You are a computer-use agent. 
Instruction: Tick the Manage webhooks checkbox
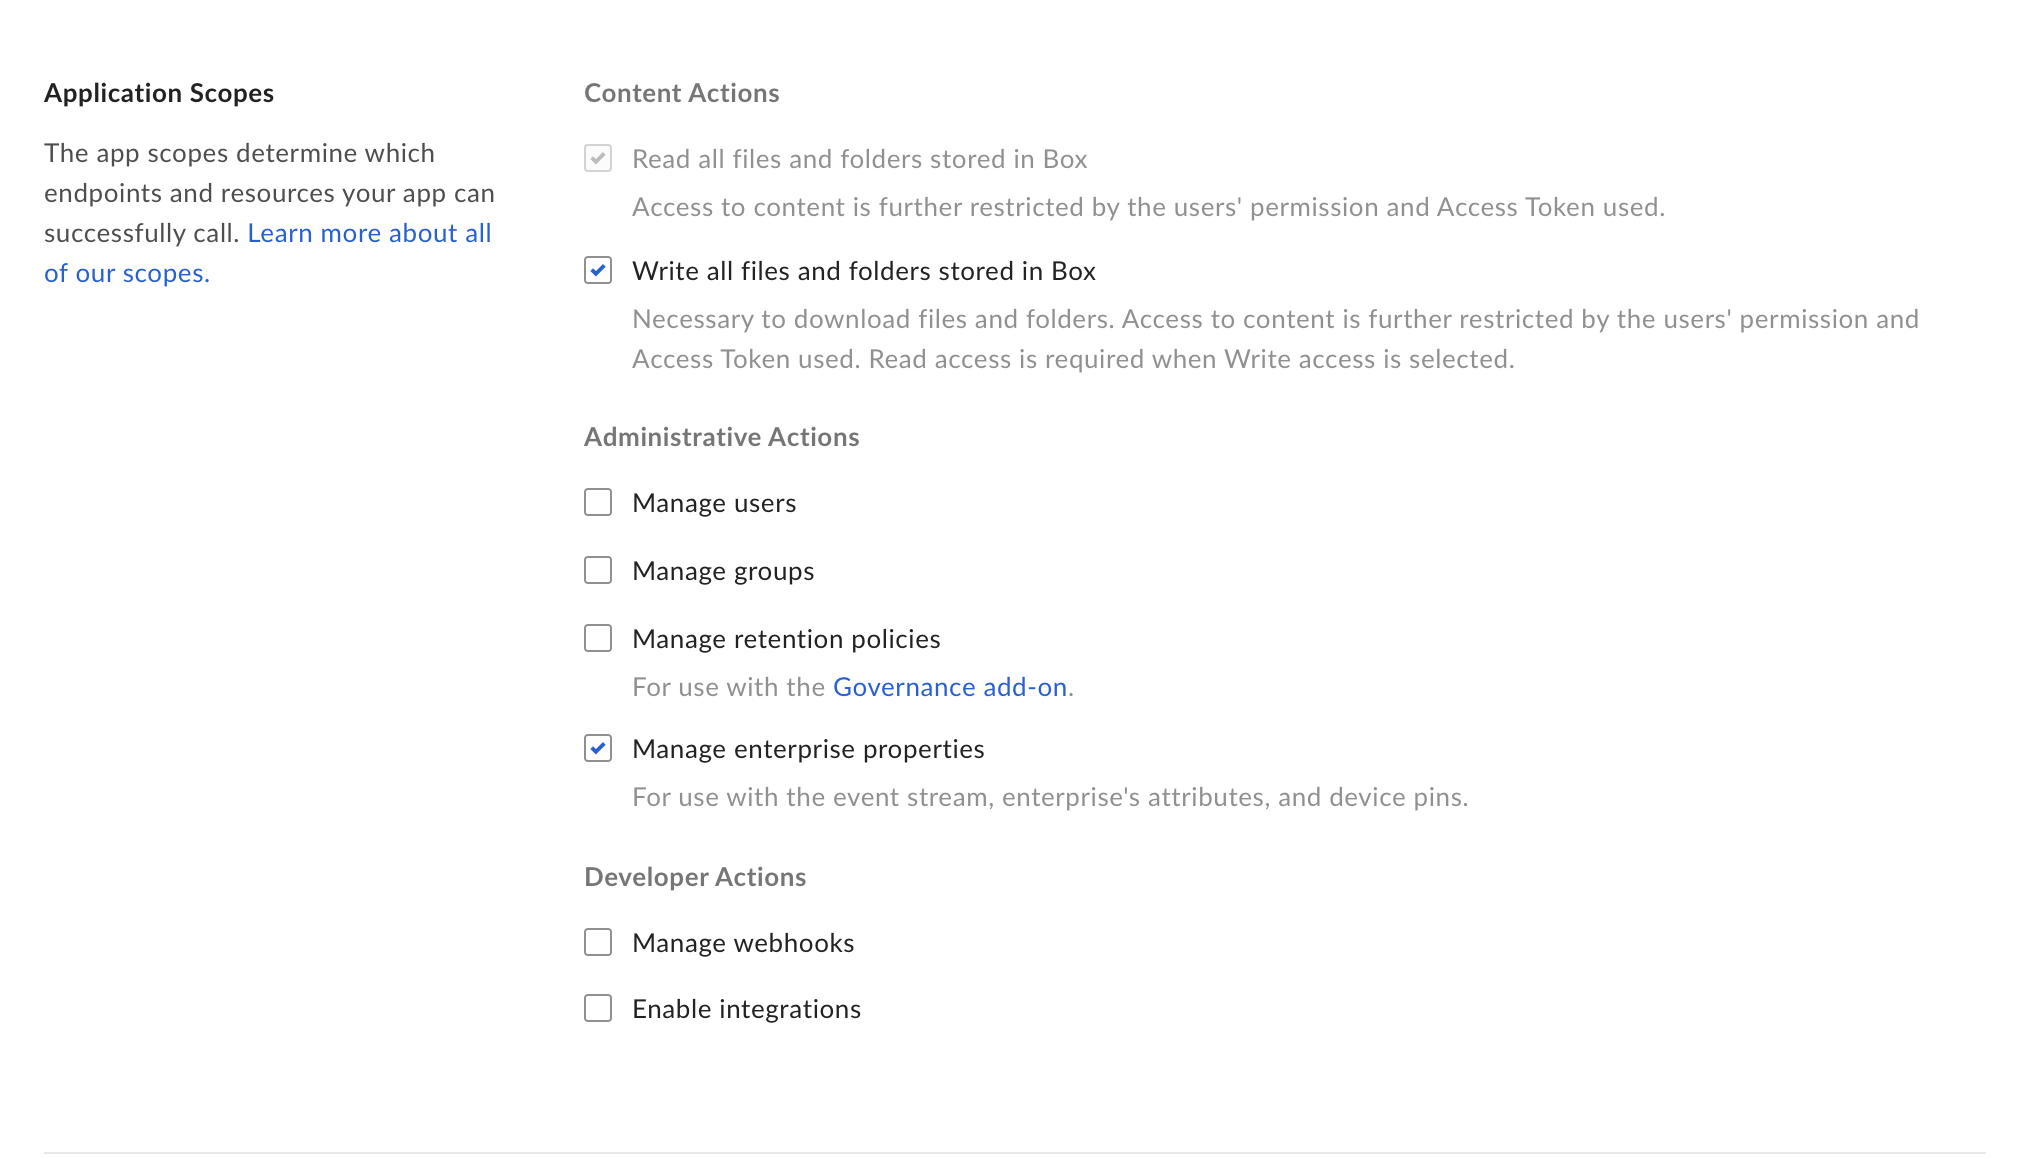click(598, 942)
